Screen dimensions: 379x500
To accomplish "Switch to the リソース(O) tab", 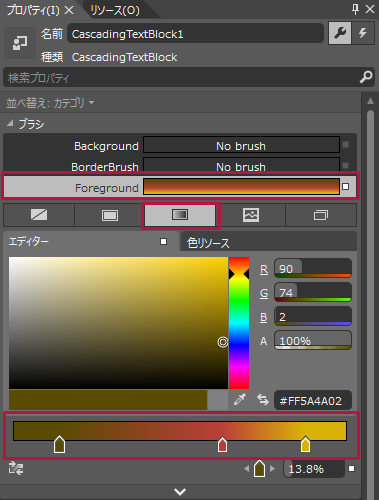I will tap(115, 10).
